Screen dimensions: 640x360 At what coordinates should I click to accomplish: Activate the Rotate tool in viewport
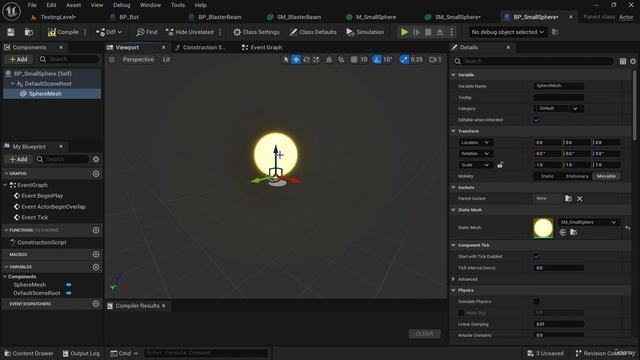(x=306, y=60)
